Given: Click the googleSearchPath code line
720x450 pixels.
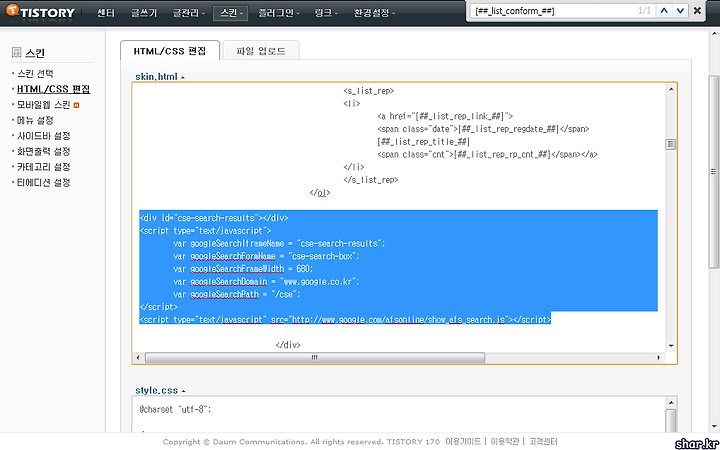Looking at the screenshot, I should [x=237, y=294].
